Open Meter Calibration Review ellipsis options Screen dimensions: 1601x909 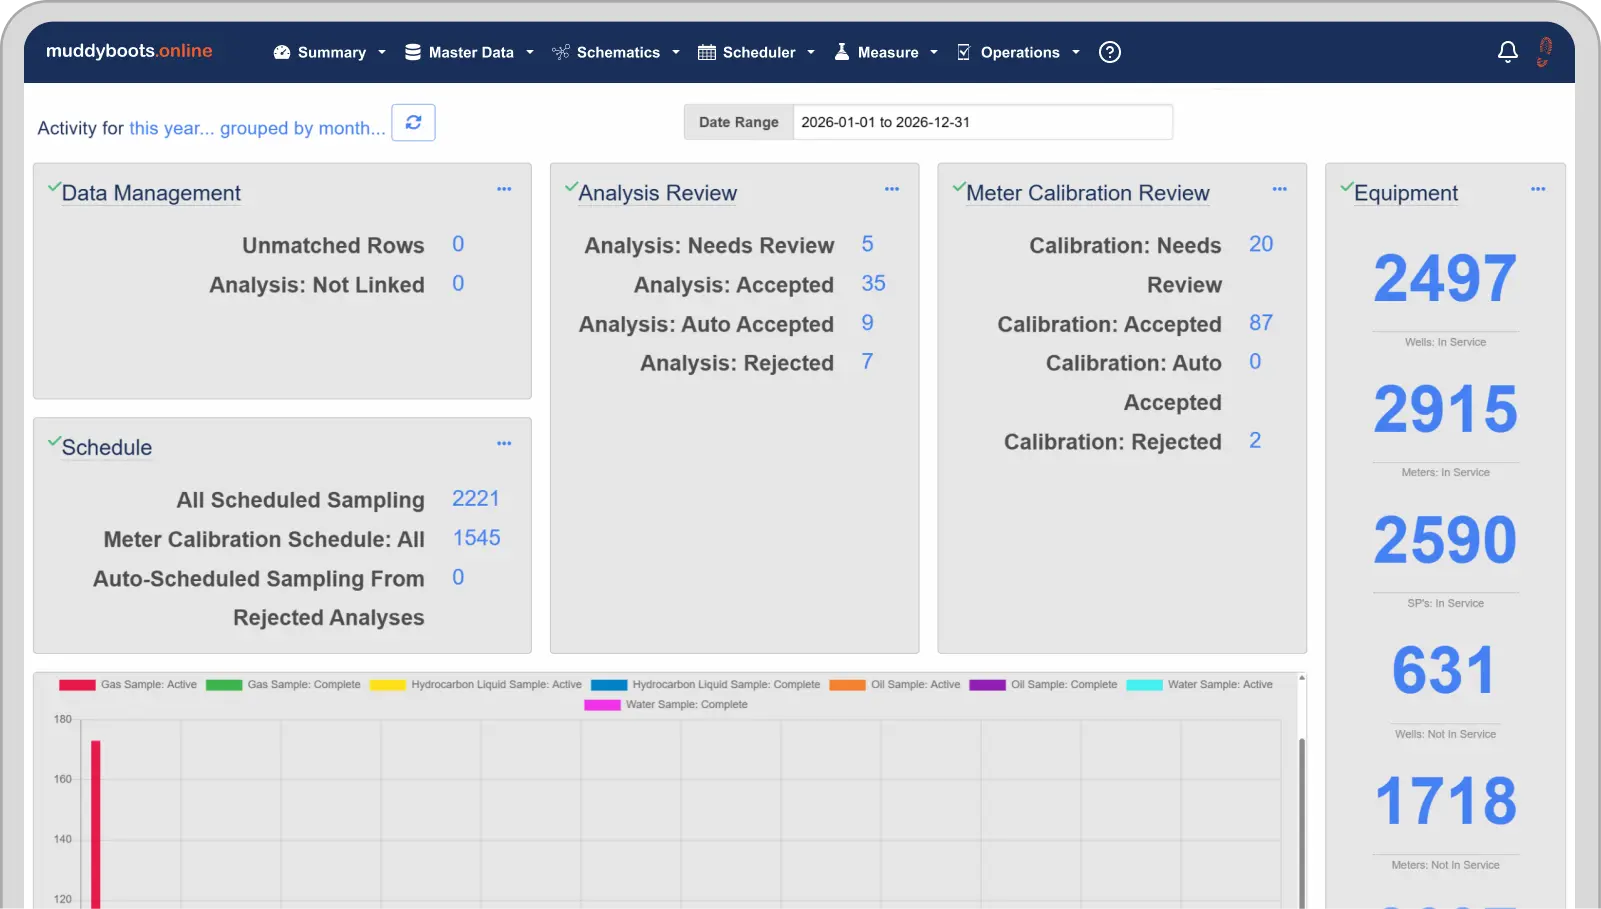1279,189
